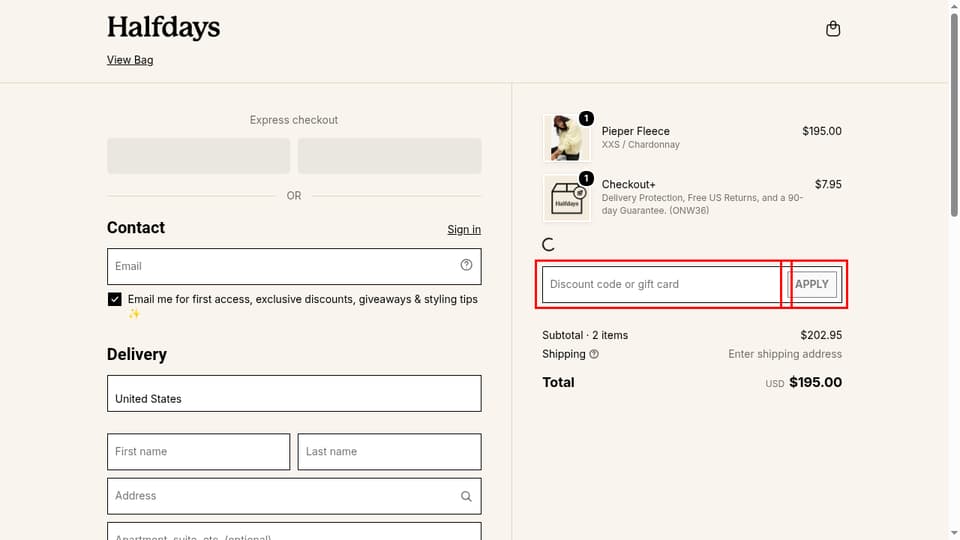The width and height of the screenshot is (960, 540).
Task: Click the Discount code or gift card field
Action: pyautogui.click(x=662, y=284)
